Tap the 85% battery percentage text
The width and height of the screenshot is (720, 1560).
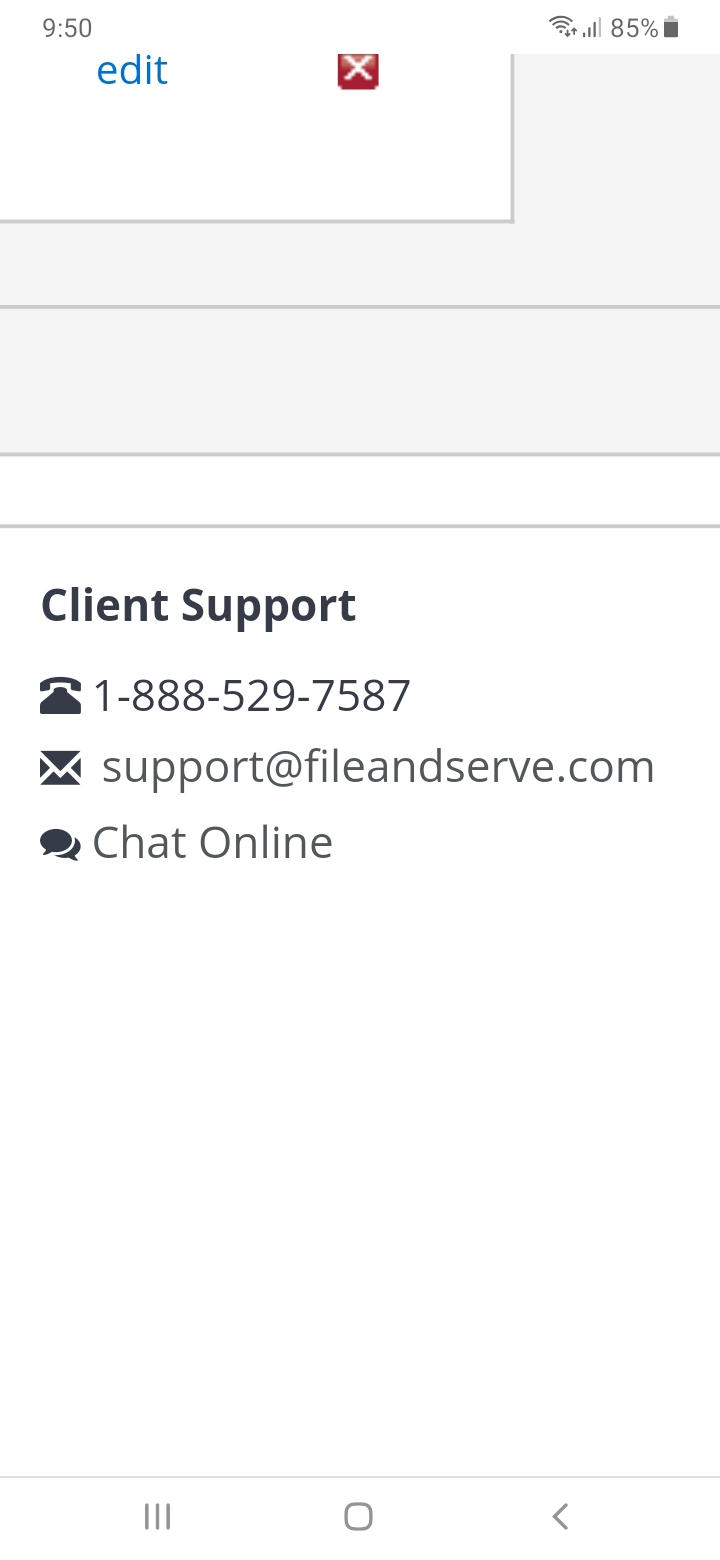click(634, 28)
